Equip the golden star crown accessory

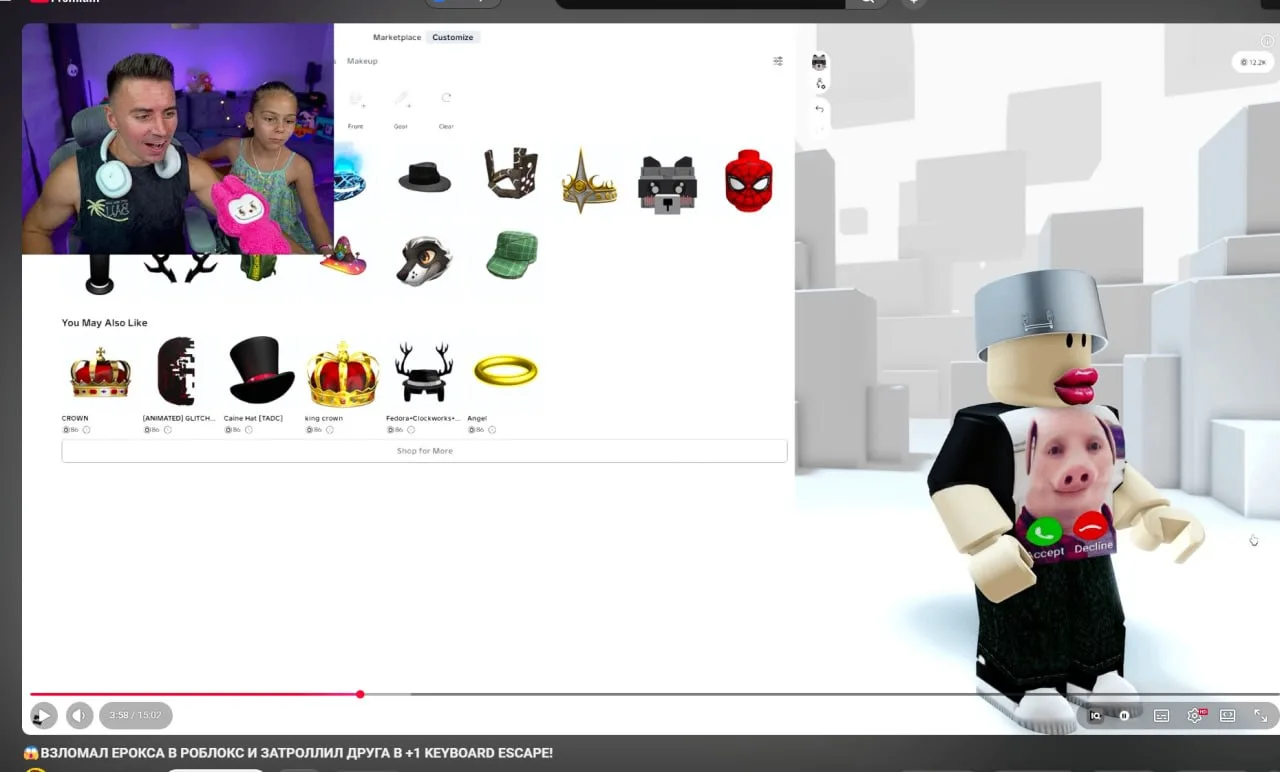click(x=588, y=180)
